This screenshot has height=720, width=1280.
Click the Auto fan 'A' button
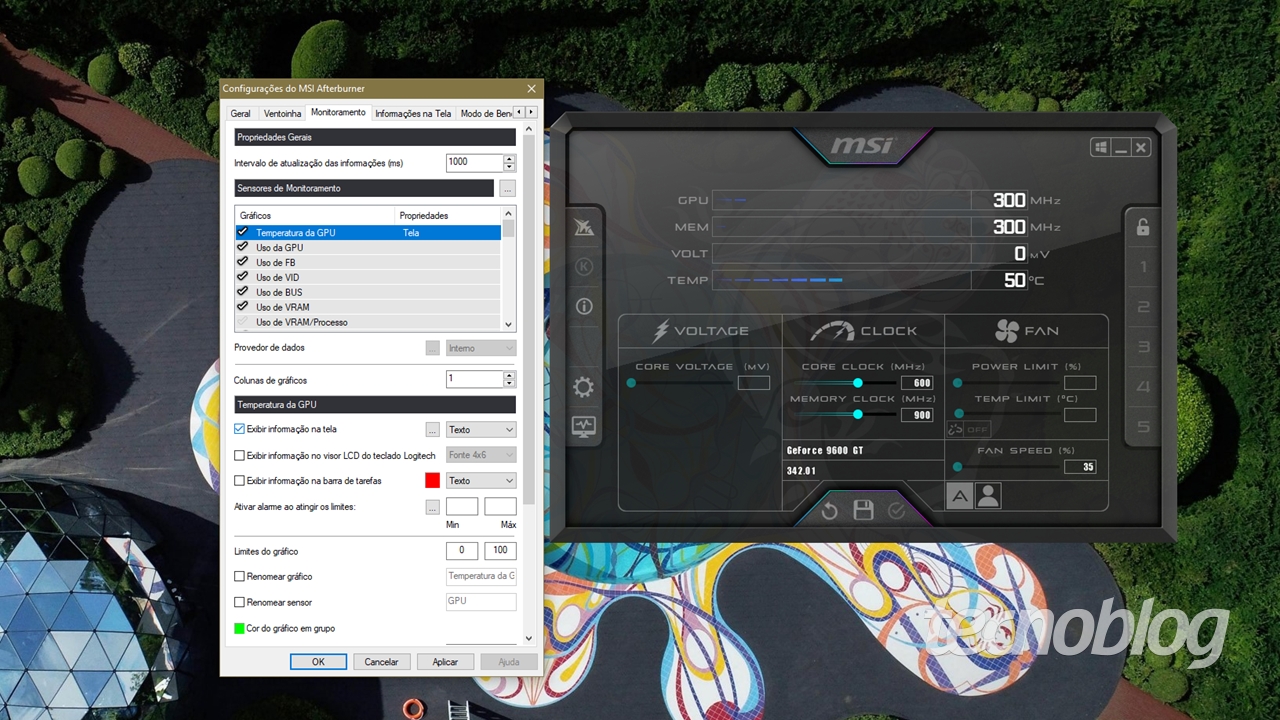959,495
